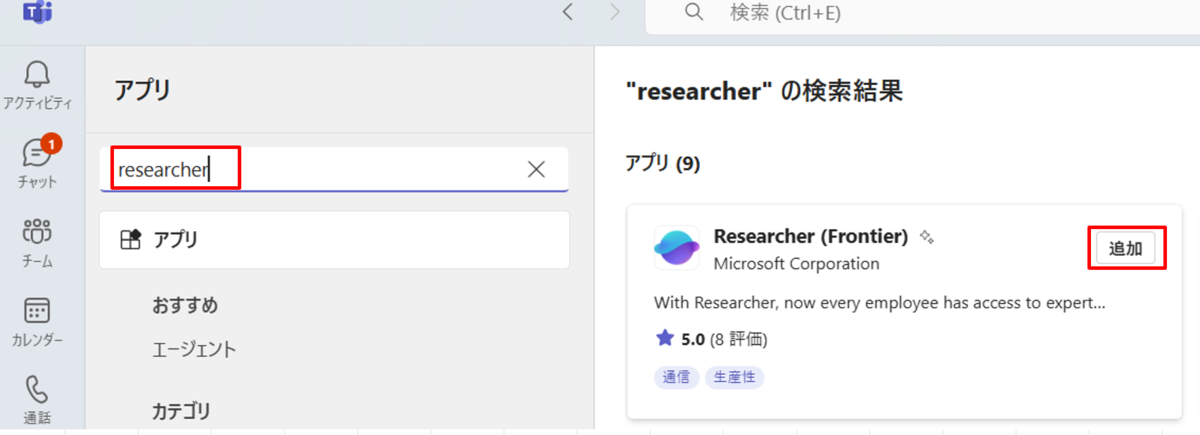This screenshot has width=1200, height=435.
Task: Click the "researcher" の検索結果 heading
Action: 764,92
